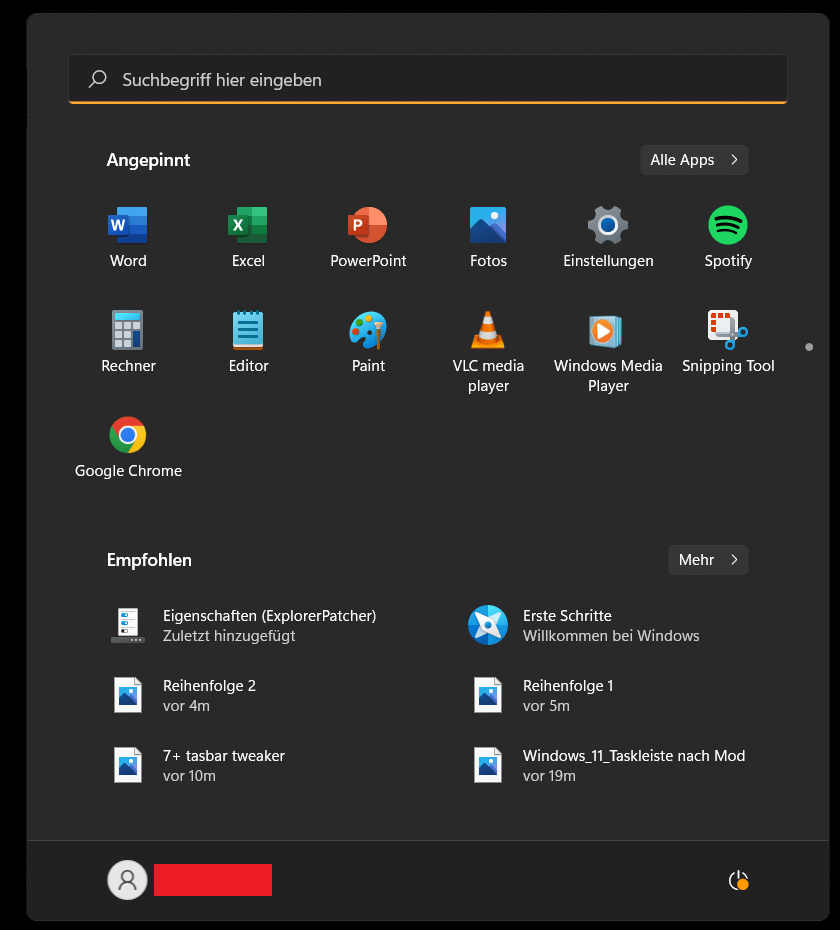The image size is (840, 930).
Task: Click the Suchbegriff hier eingeben search field
Action: coord(428,80)
